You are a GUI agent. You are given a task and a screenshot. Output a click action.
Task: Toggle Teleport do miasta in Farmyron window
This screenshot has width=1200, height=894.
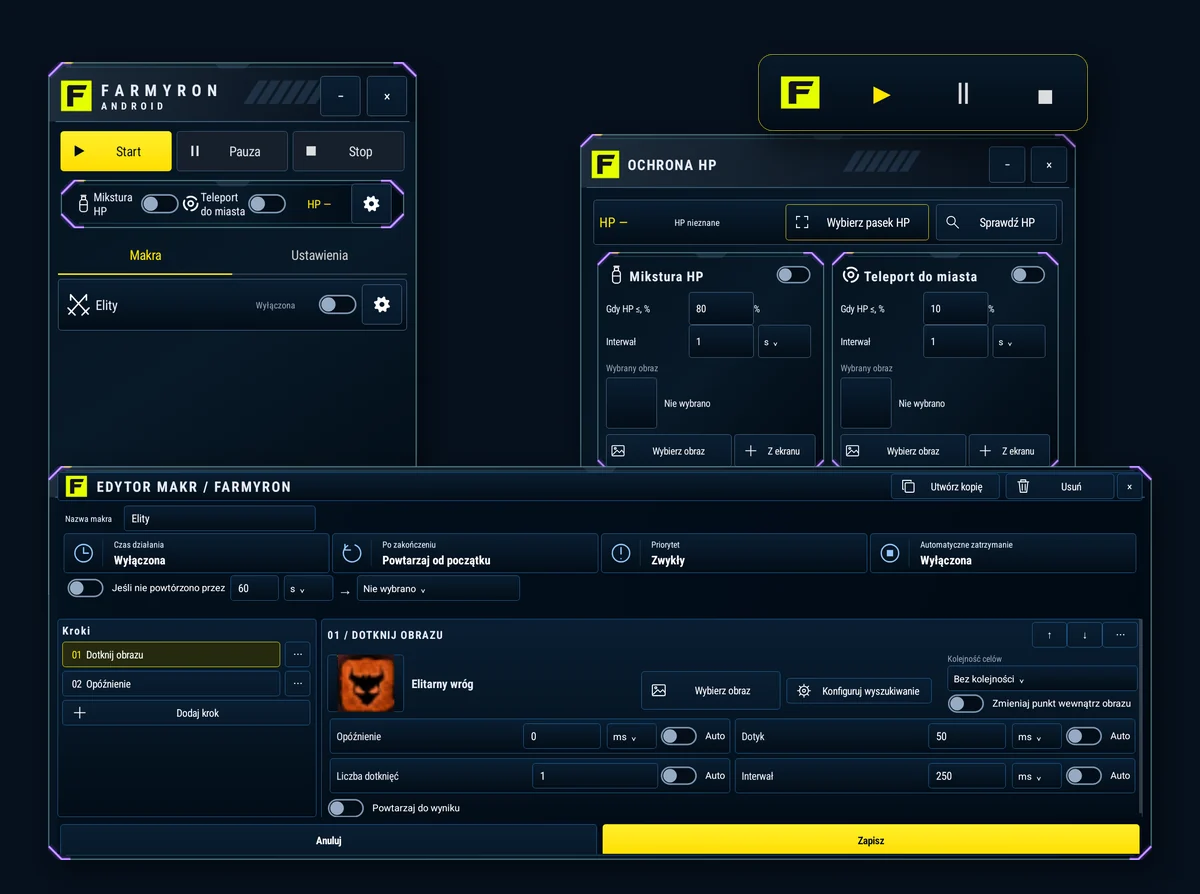coord(267,204)
